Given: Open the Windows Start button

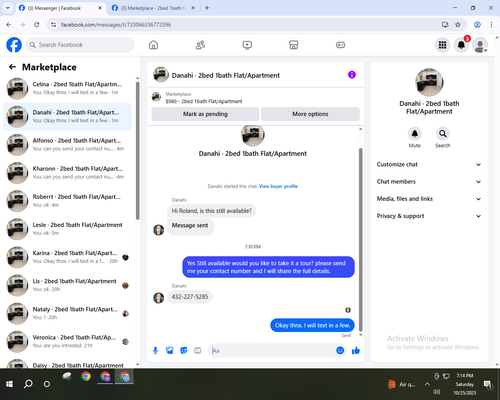Looking at the screenshot, I should click(x=9, y=384).
